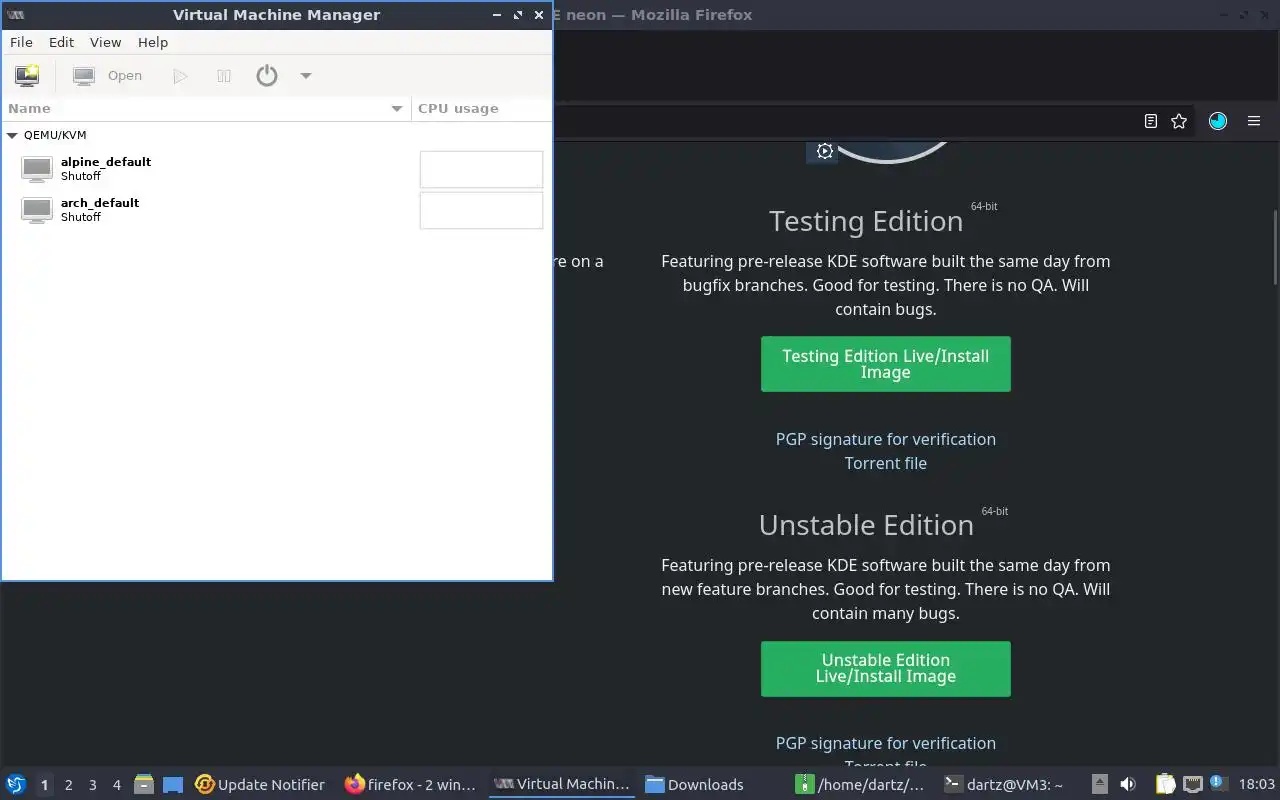Switch to /home/dartz archive window in taskbar
1280x800 pixels.
tap(859, 784)
